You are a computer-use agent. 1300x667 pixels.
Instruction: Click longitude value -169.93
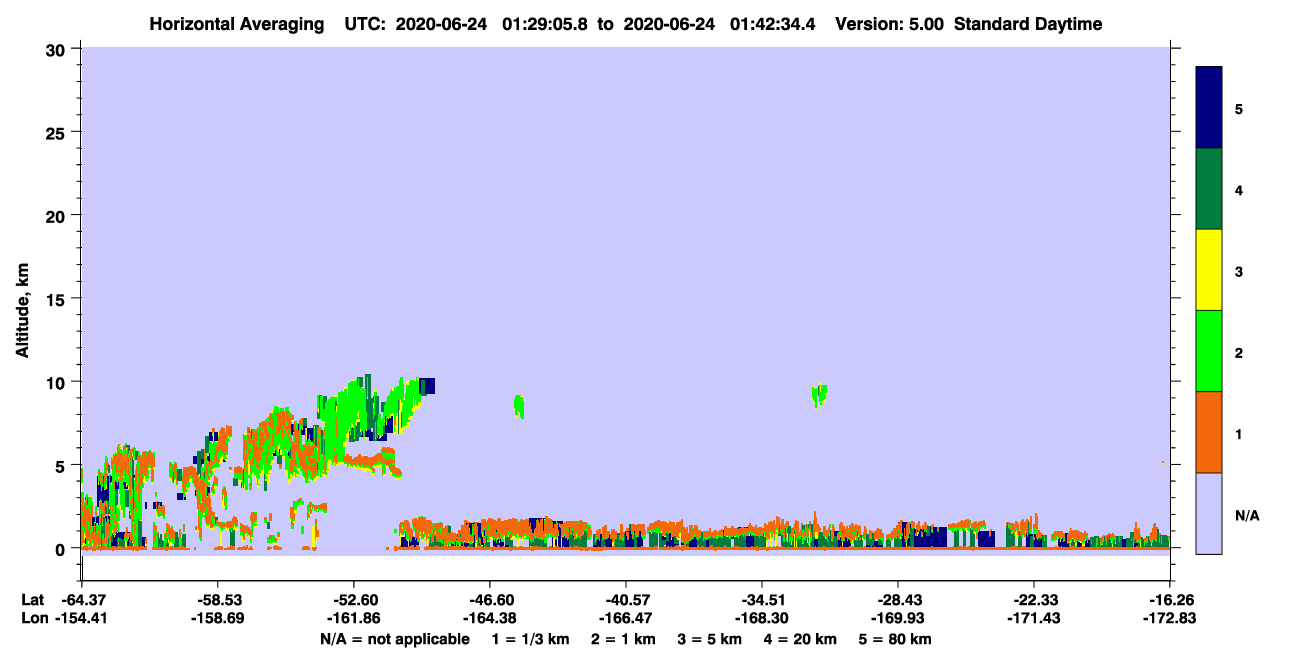pos(898,618)
